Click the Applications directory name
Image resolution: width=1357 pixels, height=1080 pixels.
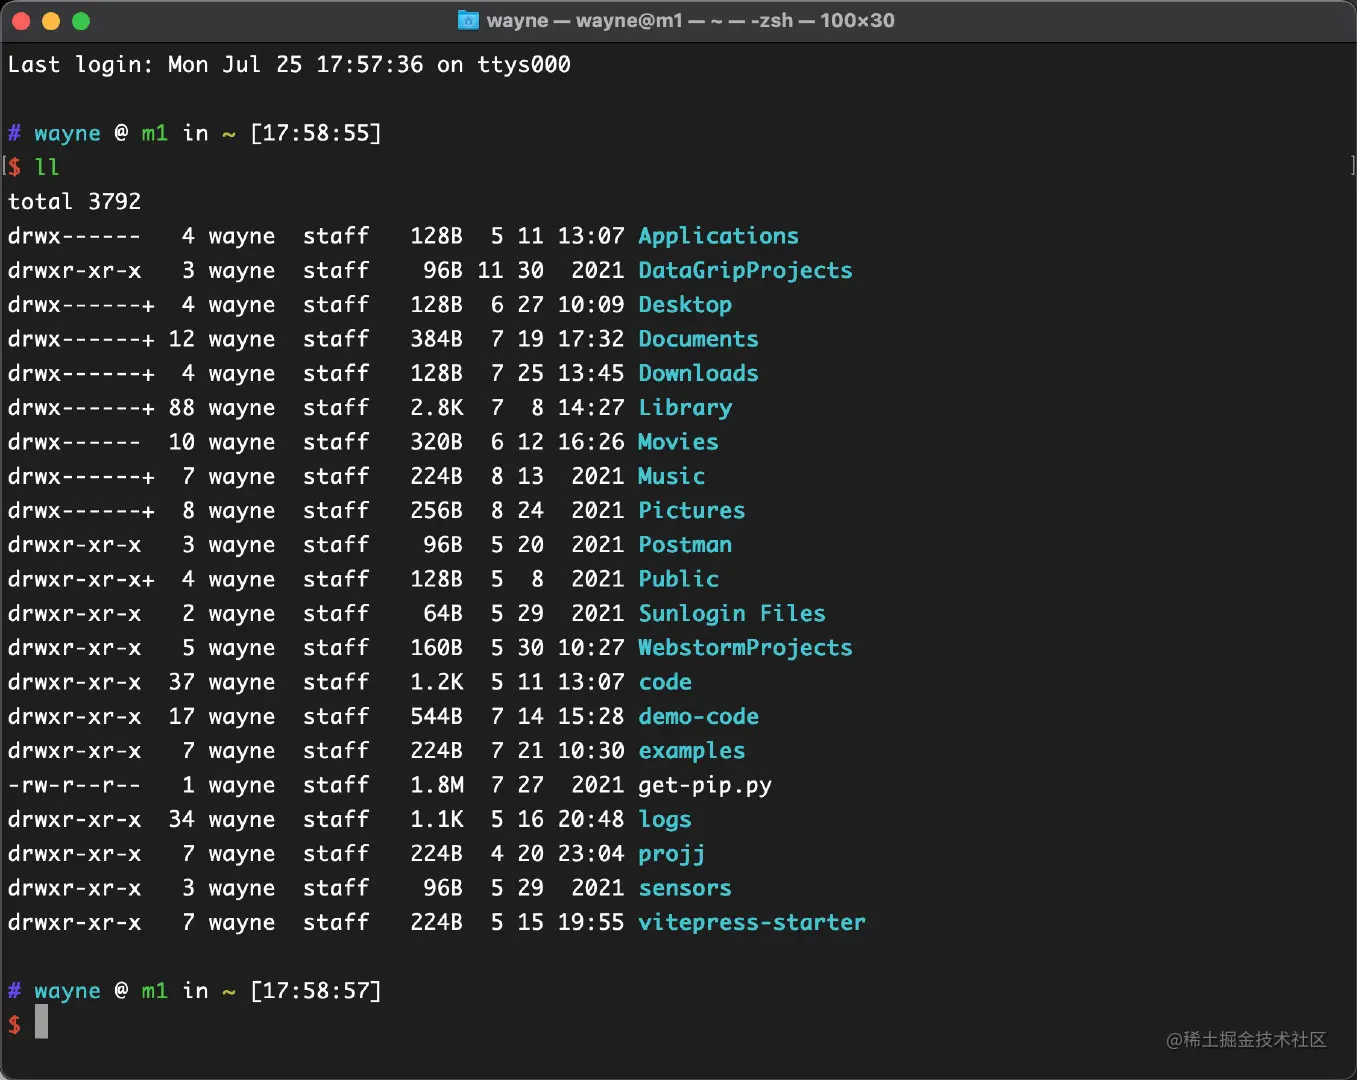[x=718, y=236]
